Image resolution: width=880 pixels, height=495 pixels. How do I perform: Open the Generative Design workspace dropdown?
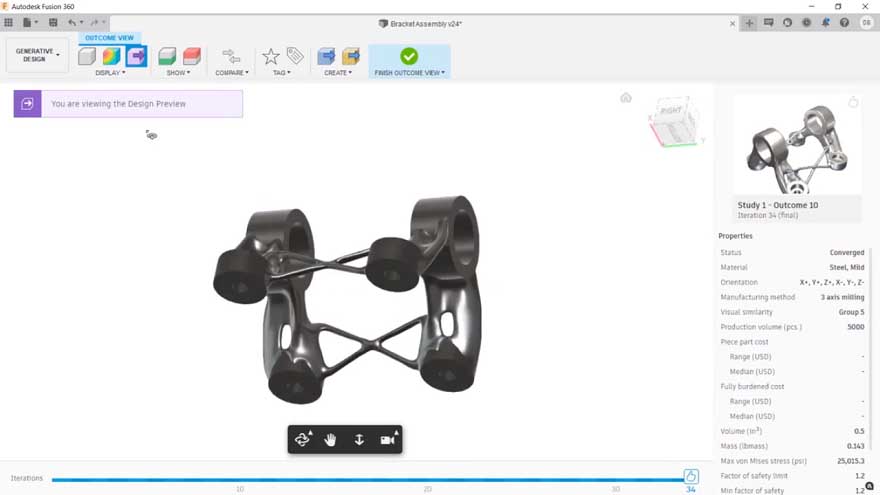(37, 55)
